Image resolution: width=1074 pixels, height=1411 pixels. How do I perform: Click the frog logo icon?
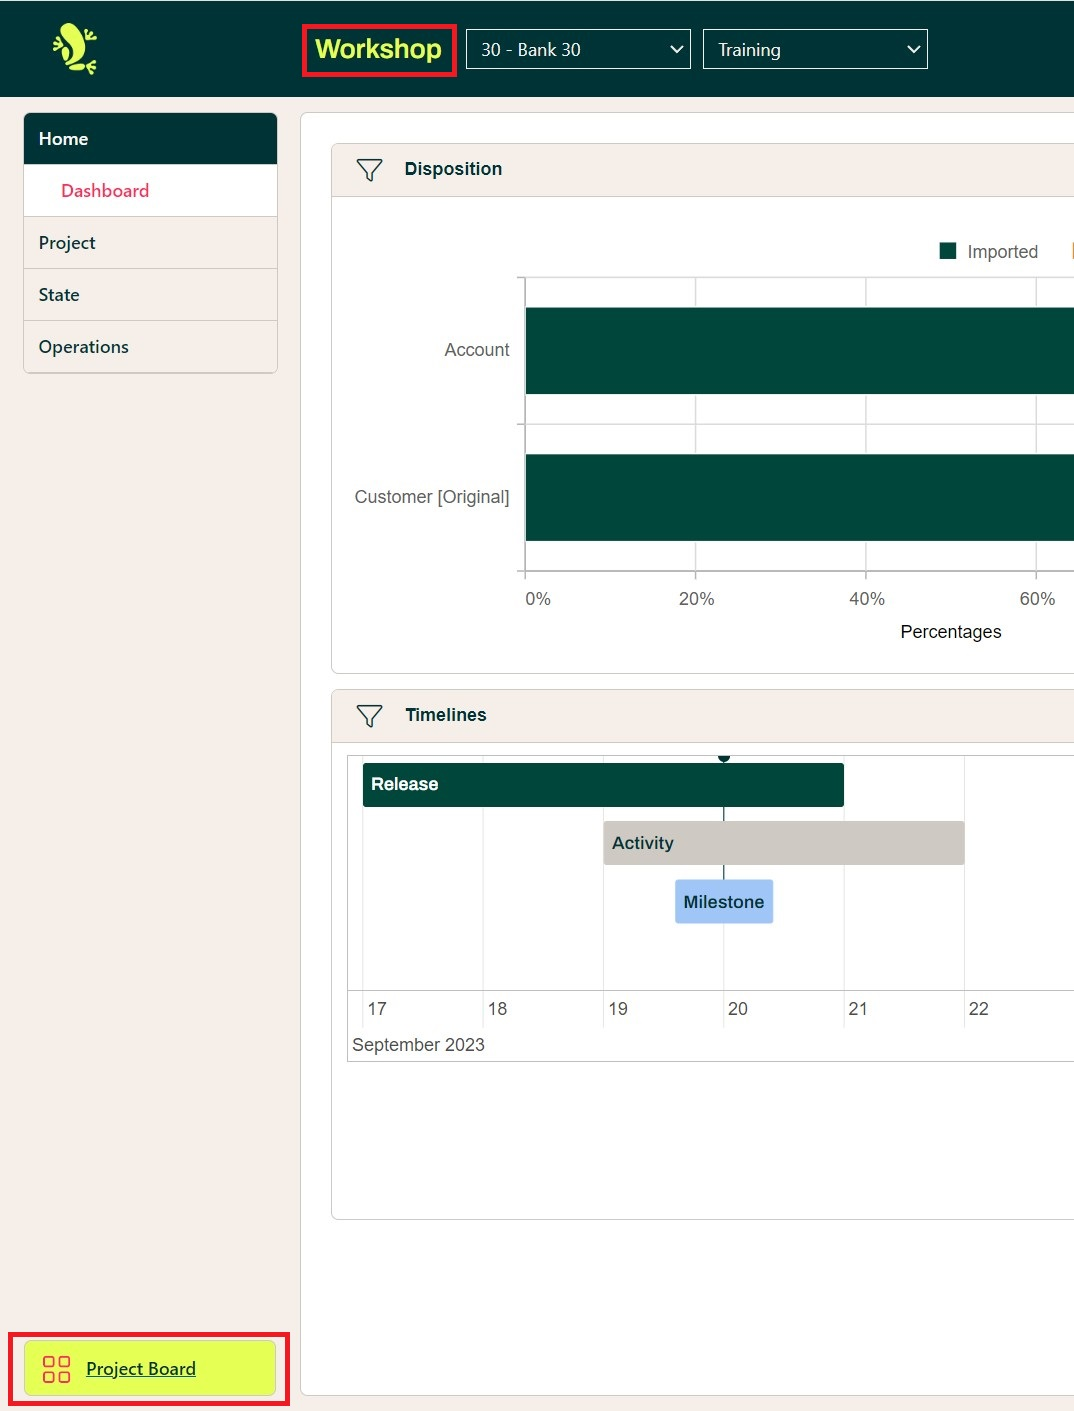coord(75,49)
